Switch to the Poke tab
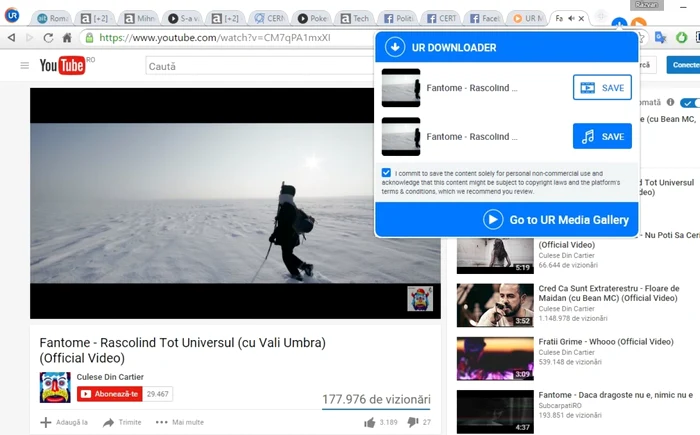 tap(313, 18)
